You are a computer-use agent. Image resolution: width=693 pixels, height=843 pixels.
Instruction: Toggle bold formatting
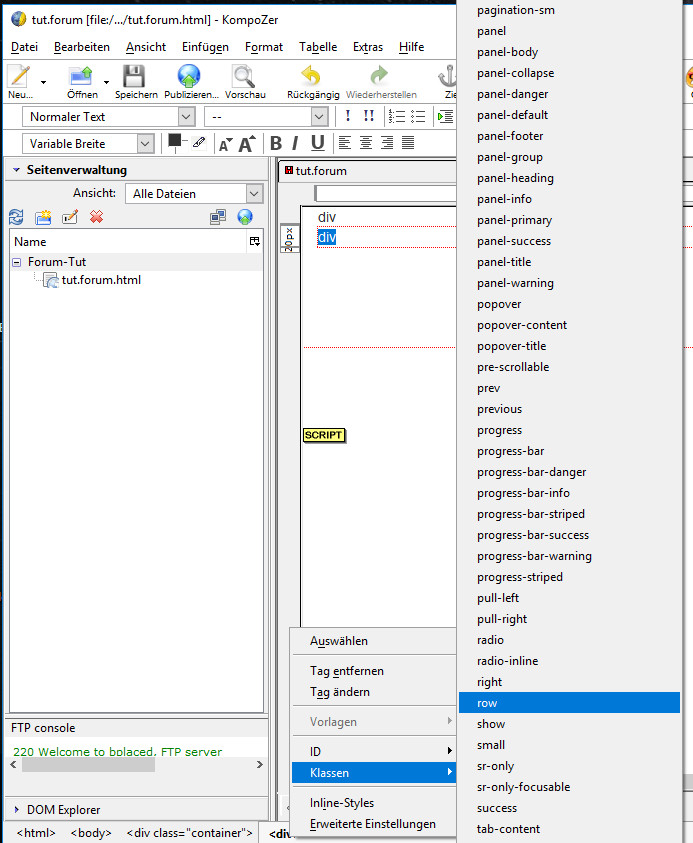click(x=276, y=143)
